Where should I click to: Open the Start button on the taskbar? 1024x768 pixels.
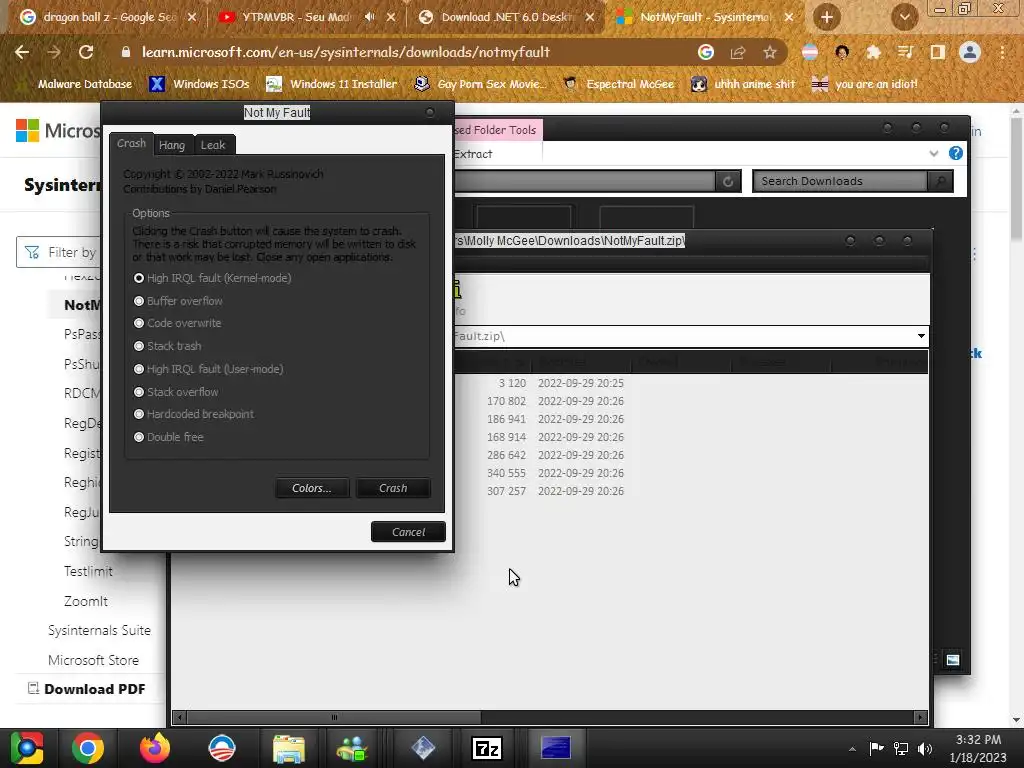click(27, 748)
